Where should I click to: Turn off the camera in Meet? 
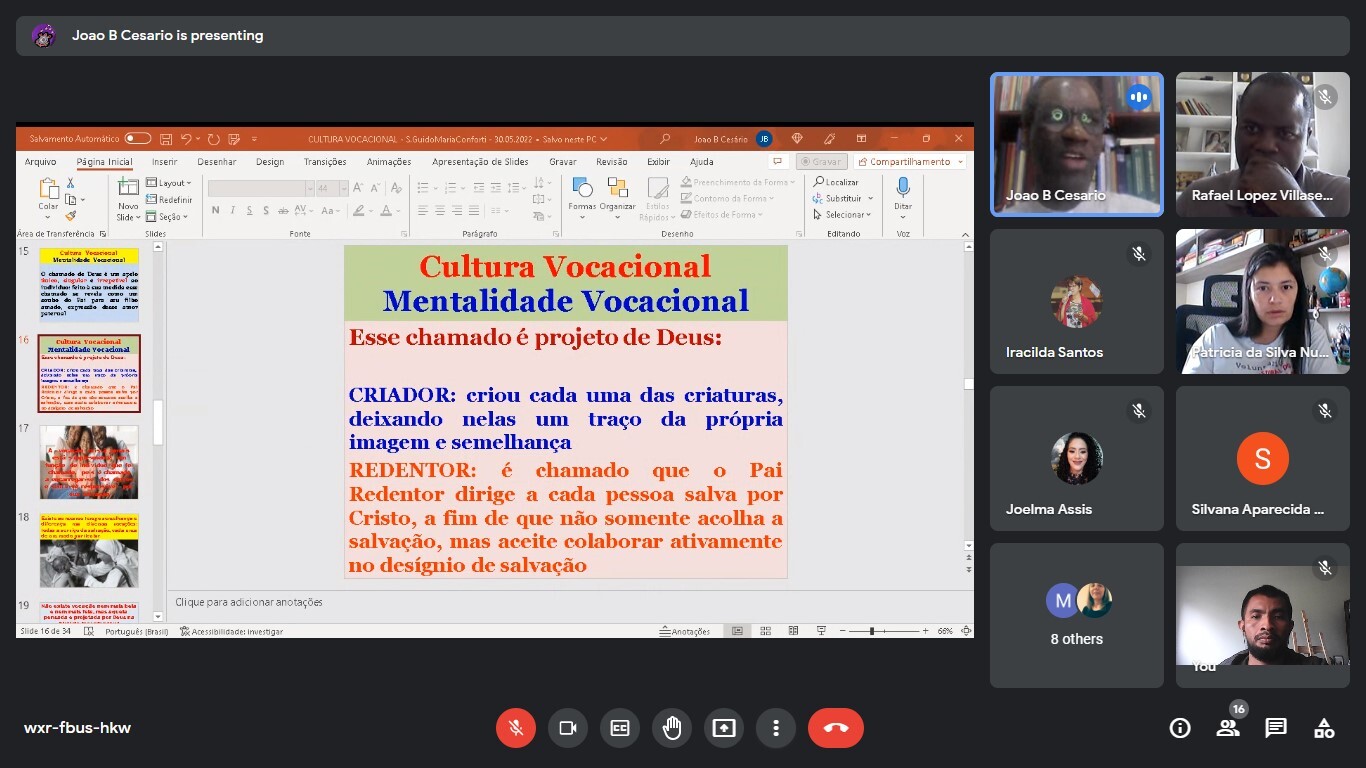(x=568, y=728)
